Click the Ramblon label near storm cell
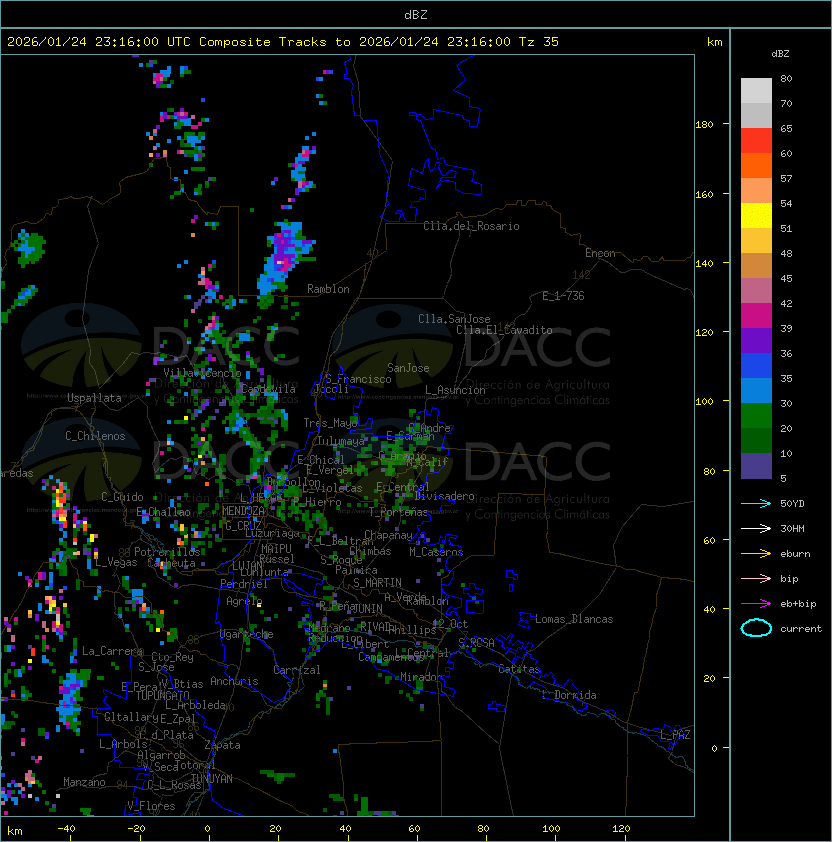Viewport: 832px width, 842px height. tap(328, 289)
